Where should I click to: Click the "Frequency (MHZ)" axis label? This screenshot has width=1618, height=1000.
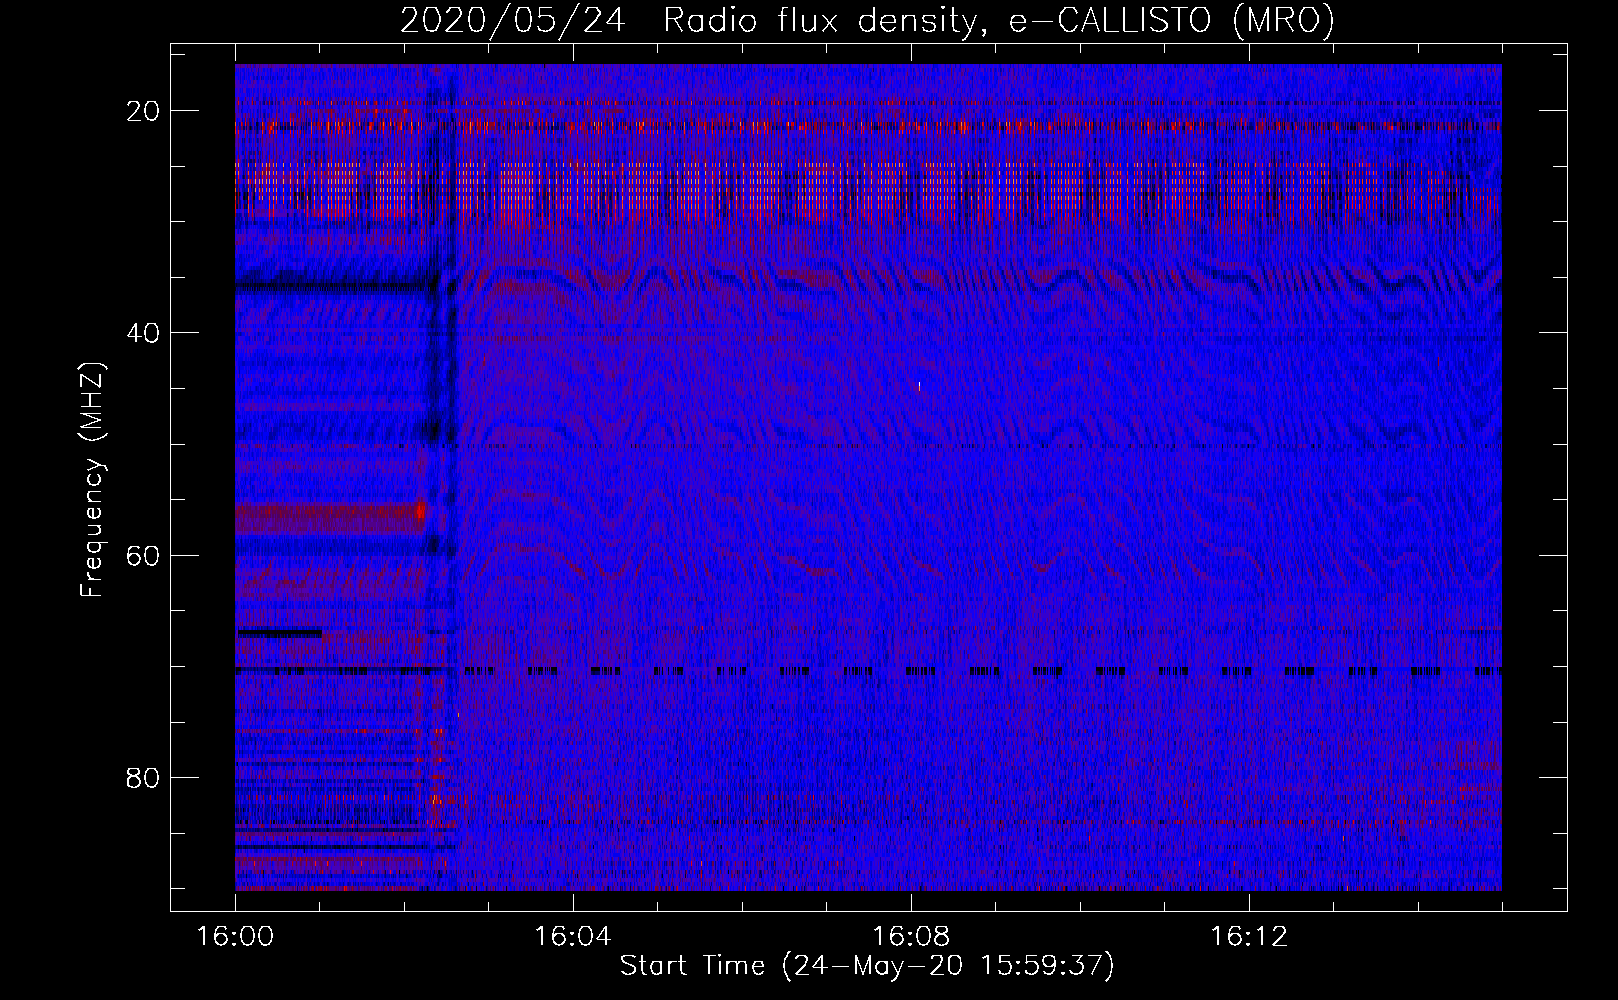pos(92,480)
